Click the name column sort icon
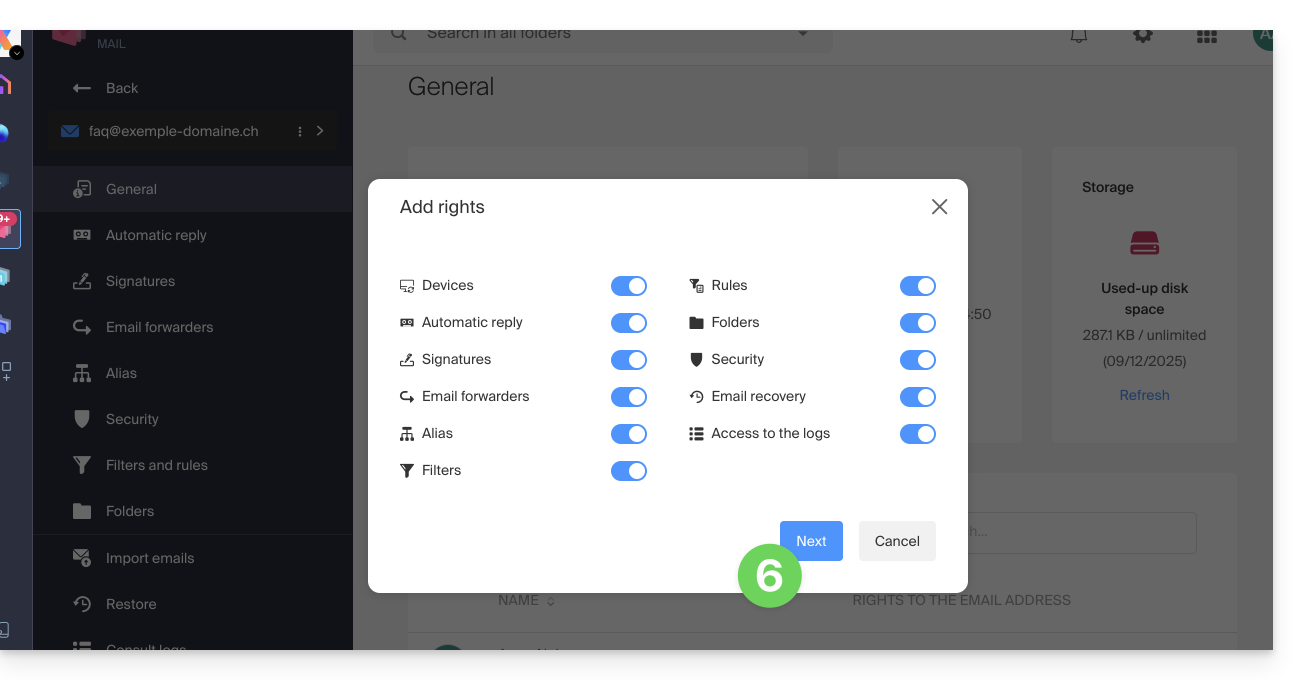Image resolution: width=1303 pixels, height=680 pixels. point(550,601)
